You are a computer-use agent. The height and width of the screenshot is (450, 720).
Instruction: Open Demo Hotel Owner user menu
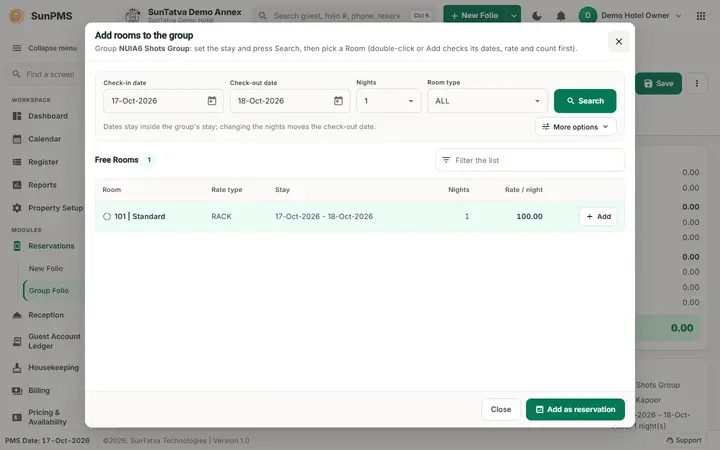click(x=630, y=16)
